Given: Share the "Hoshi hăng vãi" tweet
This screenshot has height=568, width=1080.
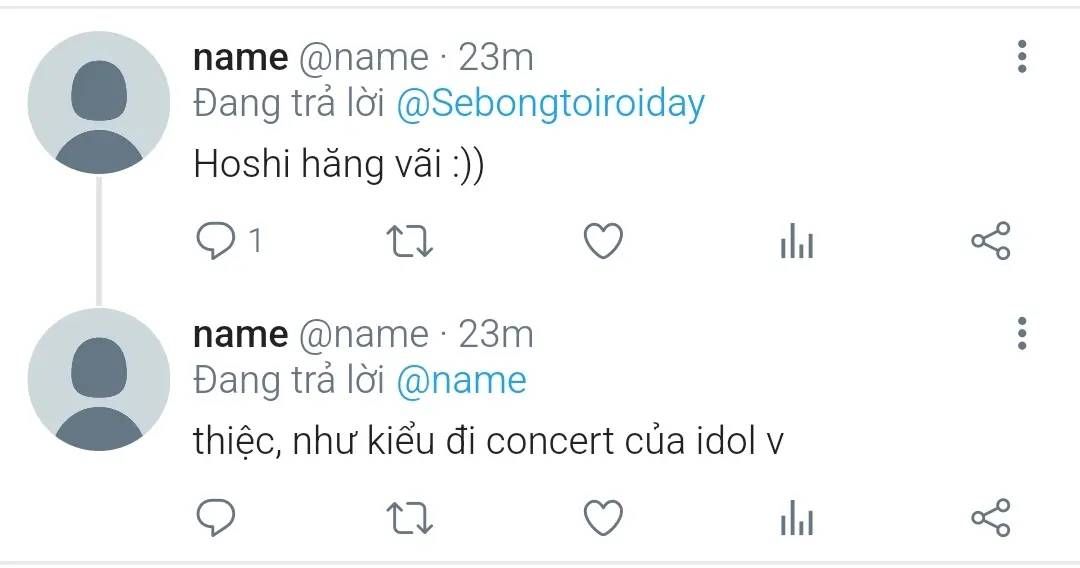Looking at the screenshot, I should coord(991,242).
